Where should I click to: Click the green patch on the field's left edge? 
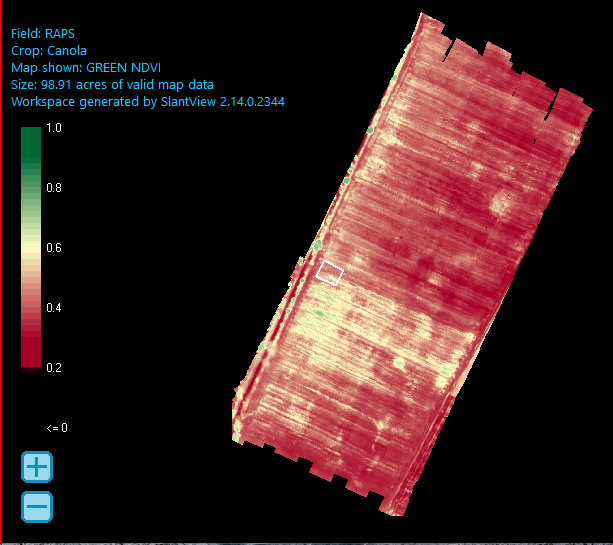318,246
